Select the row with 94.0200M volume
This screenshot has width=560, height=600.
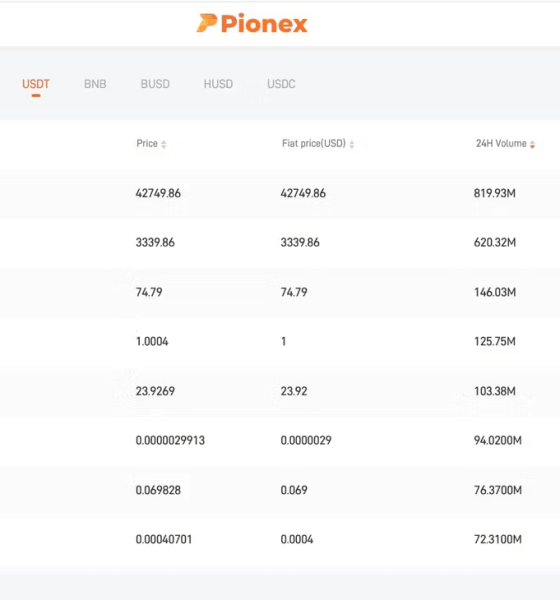tap(280, 440)
